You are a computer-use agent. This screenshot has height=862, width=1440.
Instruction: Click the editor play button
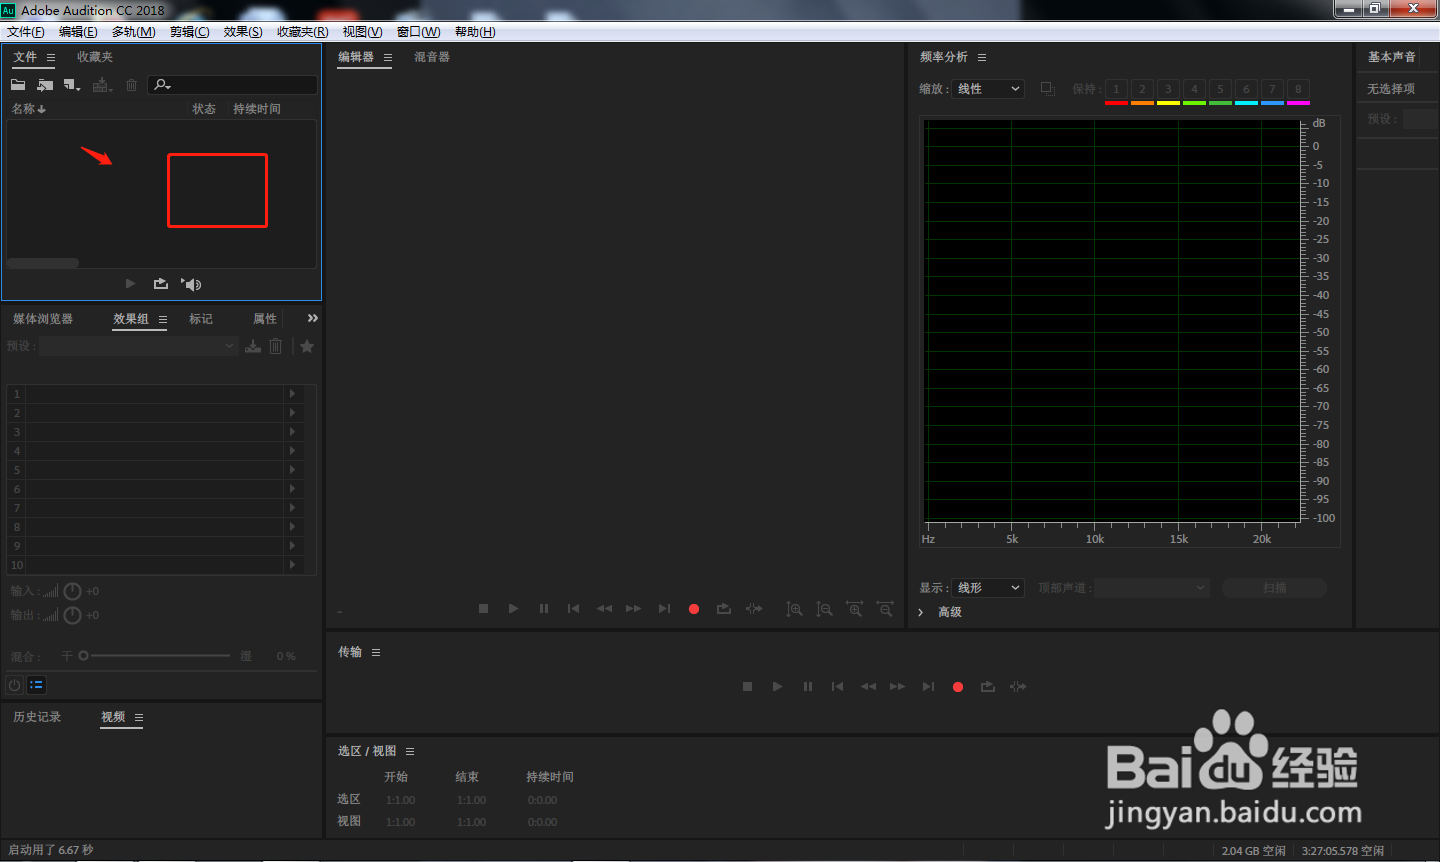click(x=513, y=608)
